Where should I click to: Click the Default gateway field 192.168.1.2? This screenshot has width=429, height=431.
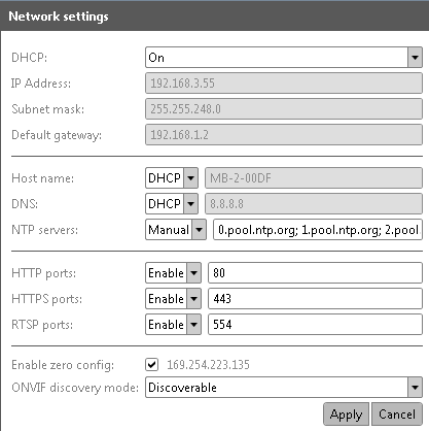284,135
